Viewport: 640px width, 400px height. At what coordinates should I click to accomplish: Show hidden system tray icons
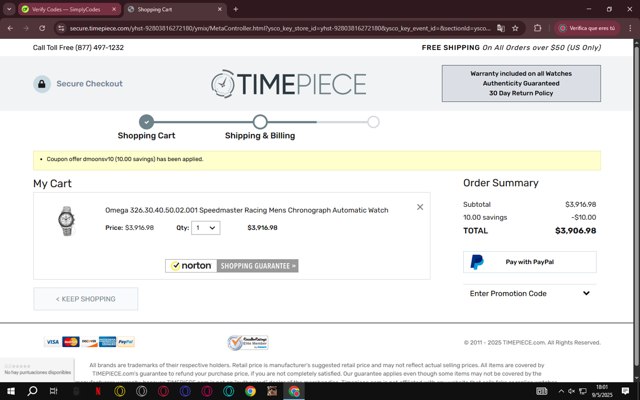[561, 391]
